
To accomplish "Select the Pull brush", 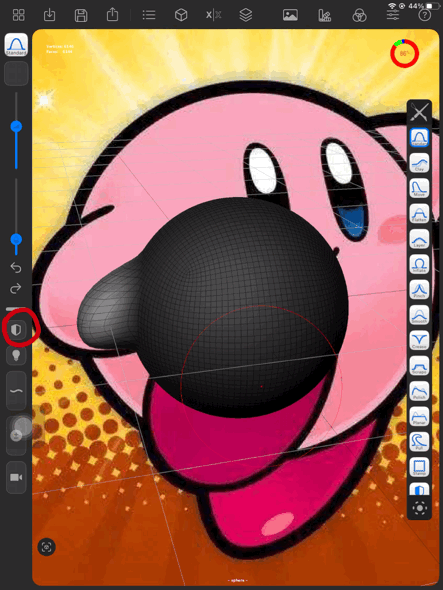I will pyautogui.click(x=419, y=442).
